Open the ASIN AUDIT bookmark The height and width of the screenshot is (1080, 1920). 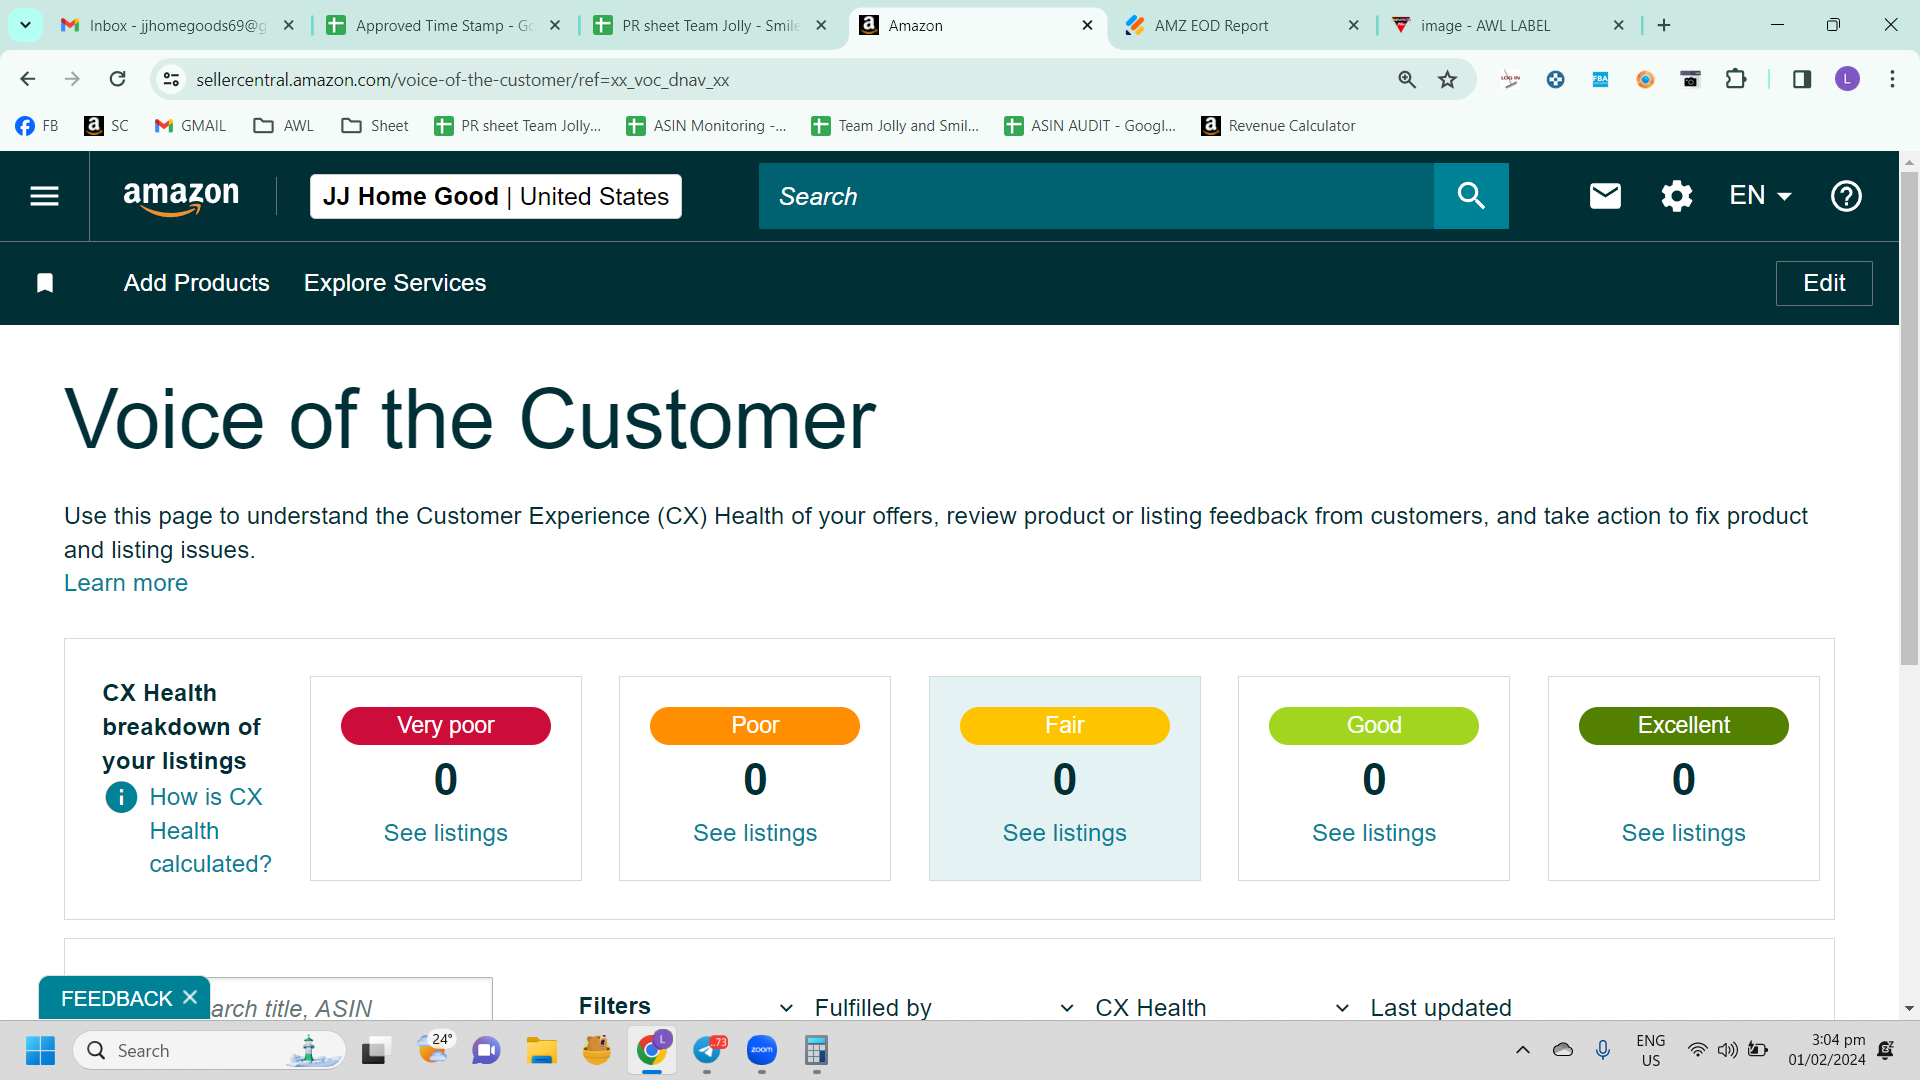[1090, 126]
